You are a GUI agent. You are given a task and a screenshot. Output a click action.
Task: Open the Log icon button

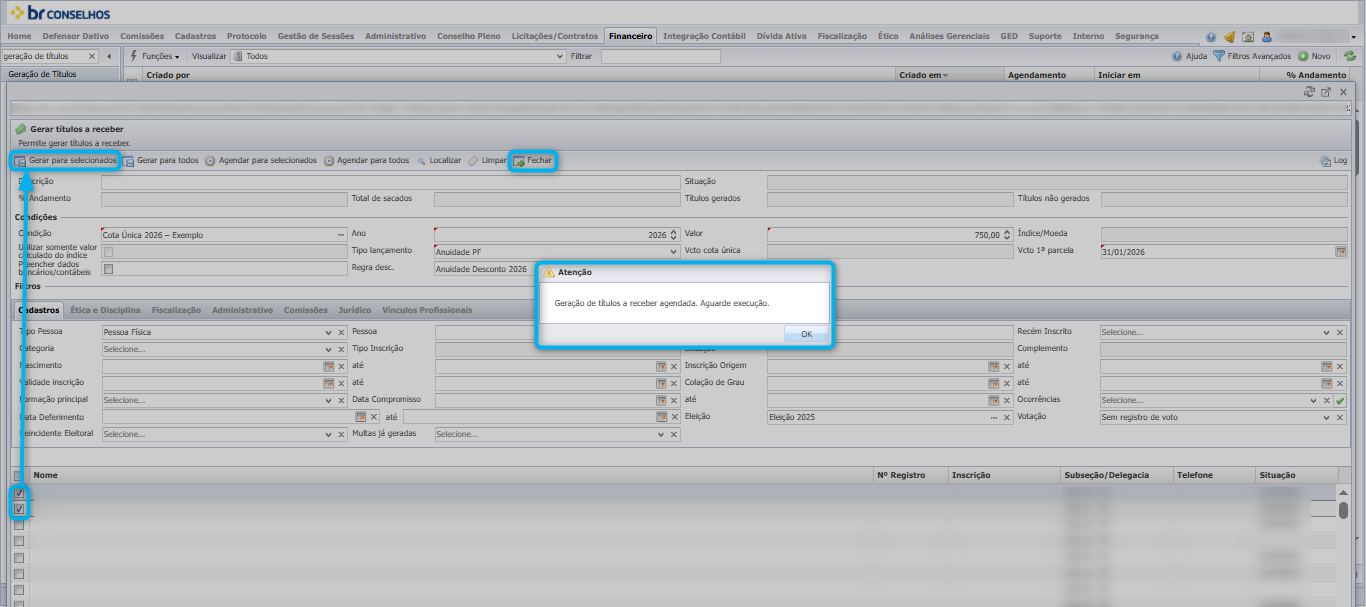point(1325,160)
